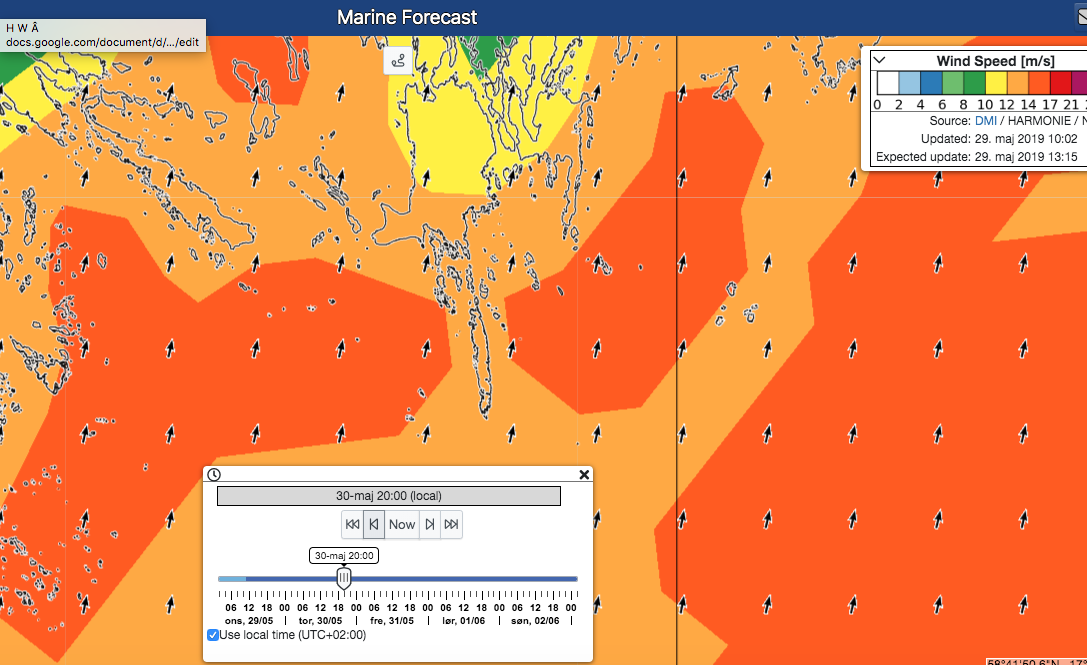Click the clock icon on time panel
The height and width of the screenshot is (665, 1087).
tap(214, 475)
